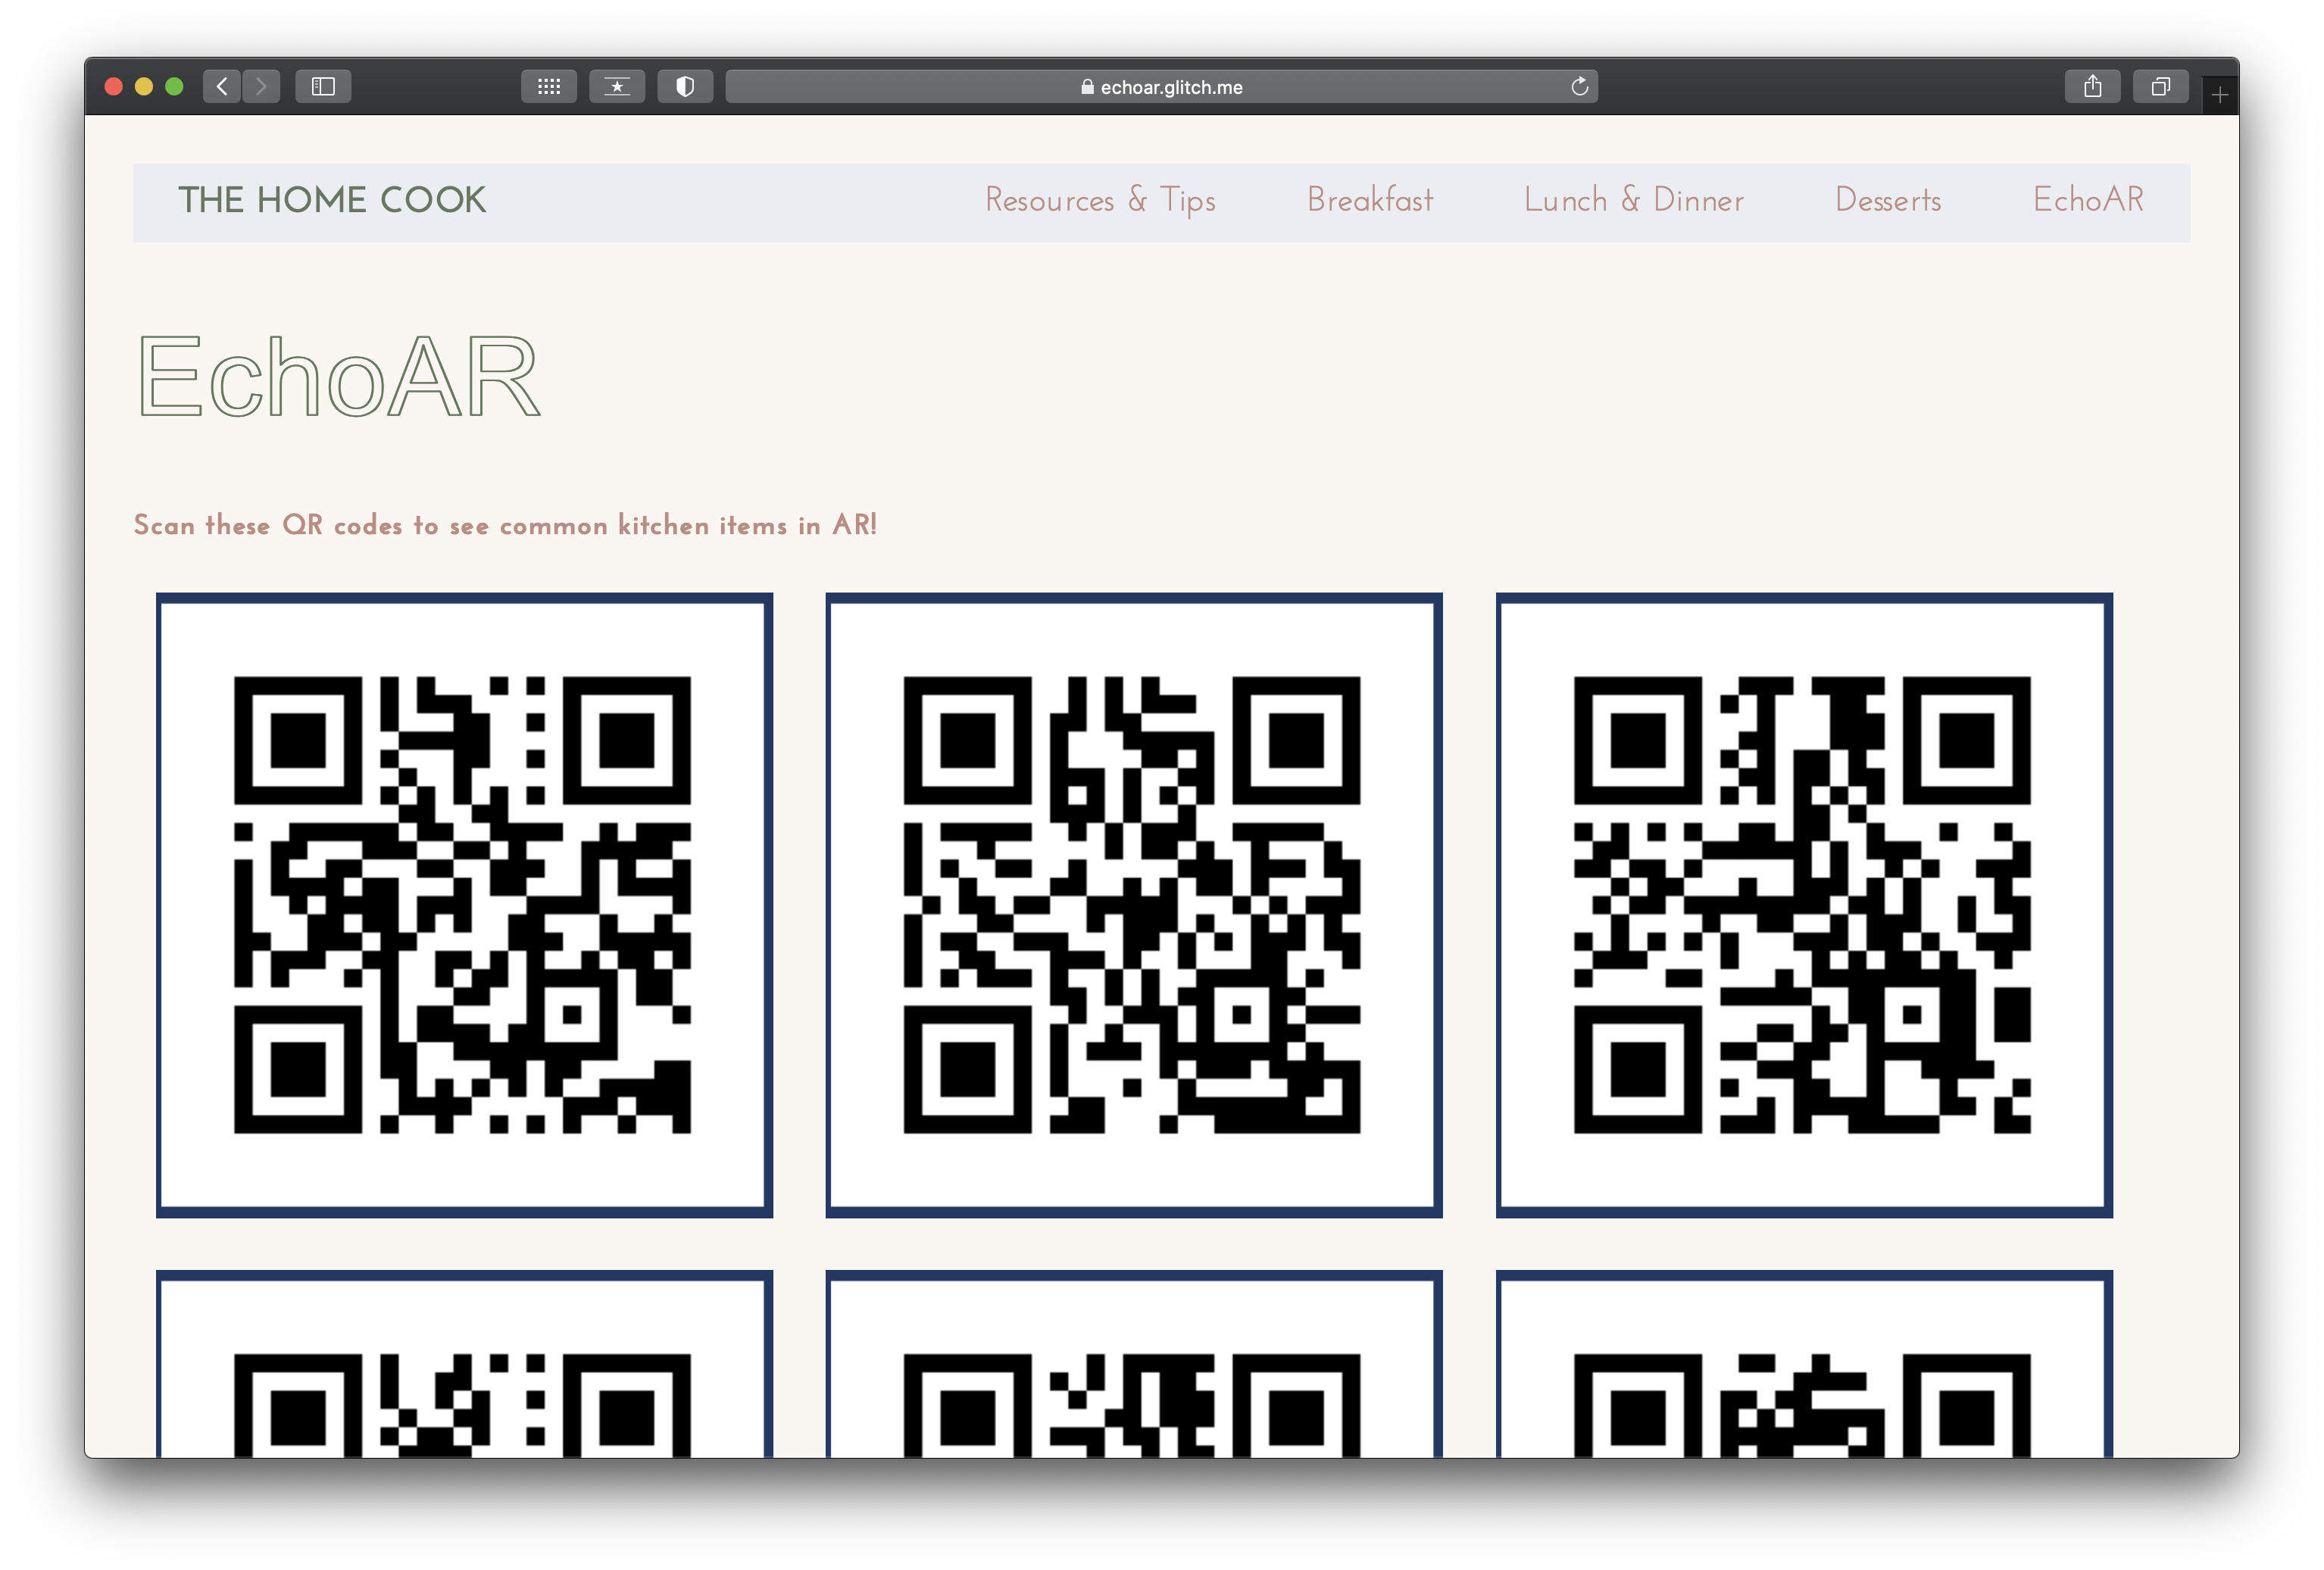This screenshot has height=1570, width=2324.
Task: Click the Safari back arrow button
Action: coord(222,87)
